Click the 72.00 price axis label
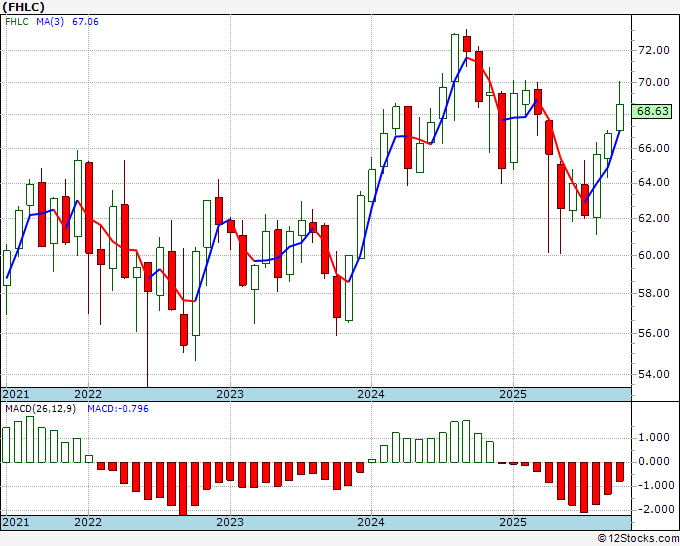 point(654,50)
